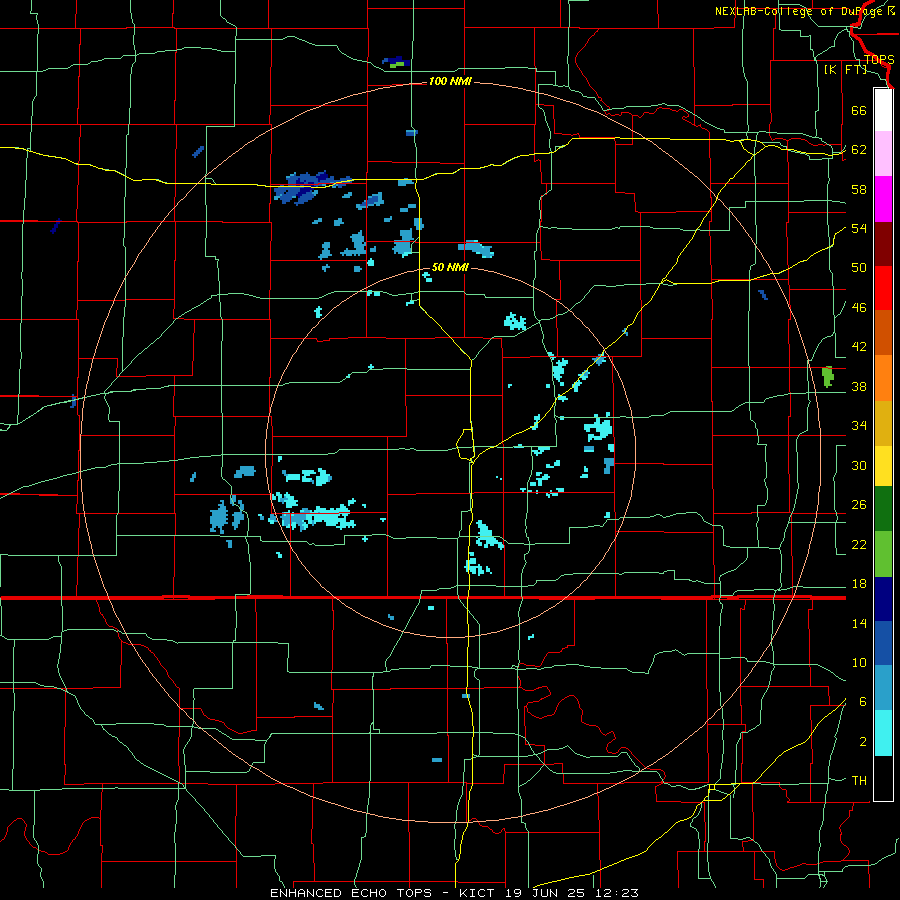The image size is (900, 900).
Task: Click the "TOPS" legend heading
Action: (879, 60)
